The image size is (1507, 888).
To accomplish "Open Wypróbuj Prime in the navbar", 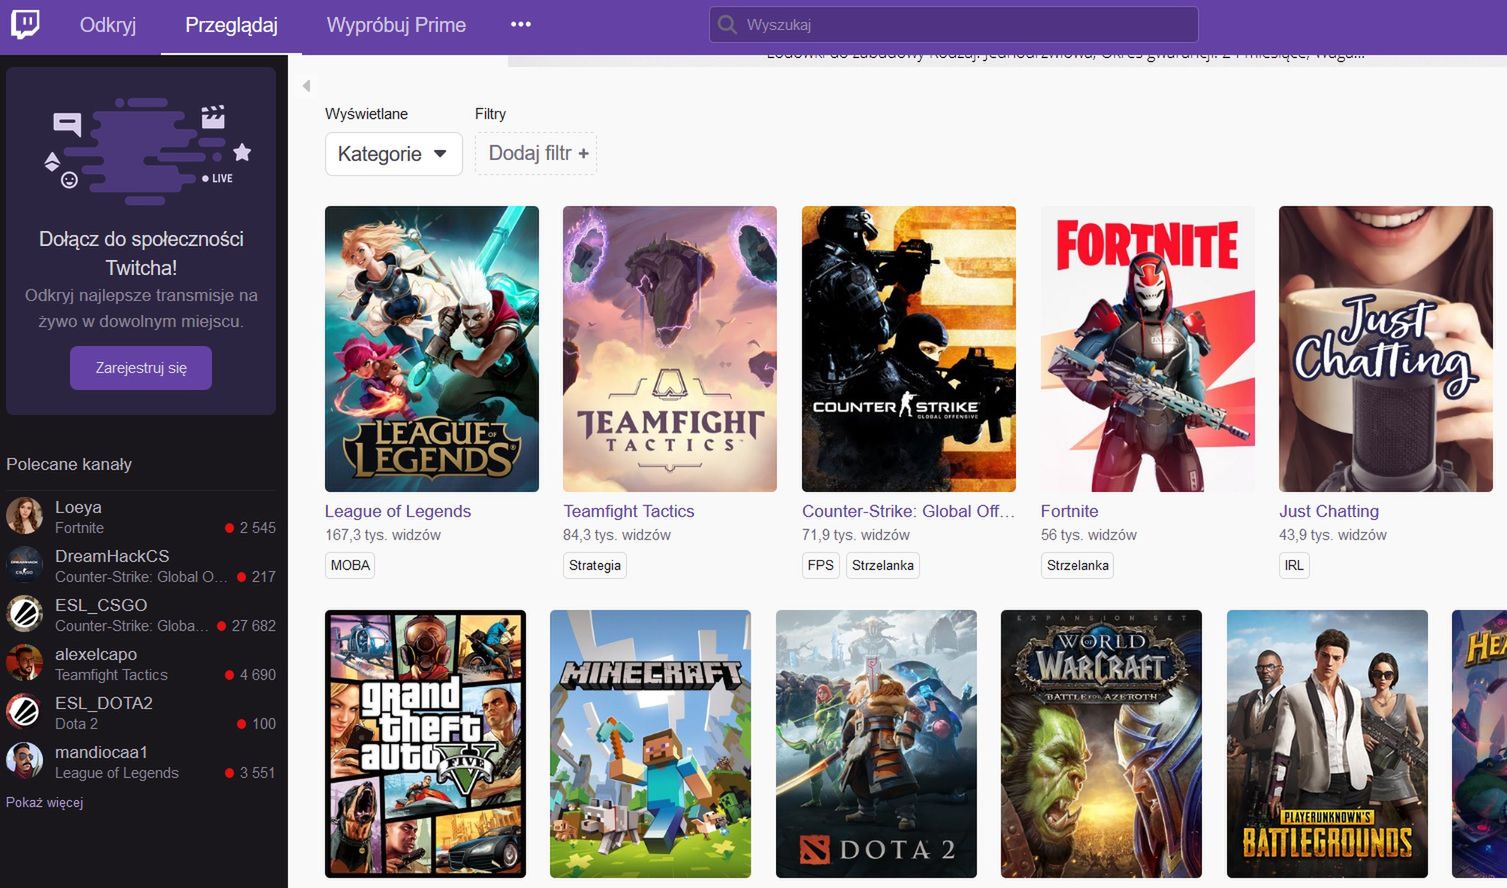I will 396,25.
